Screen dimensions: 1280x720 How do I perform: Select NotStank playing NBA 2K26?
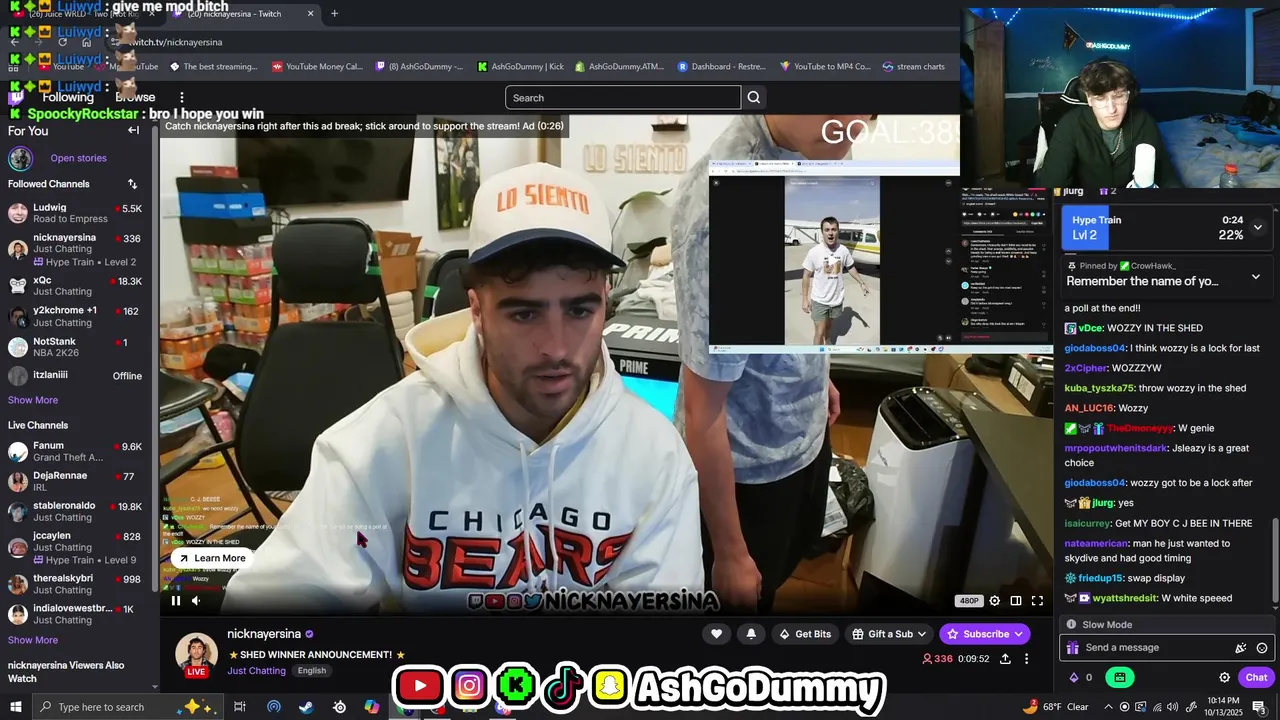[75, 347]
